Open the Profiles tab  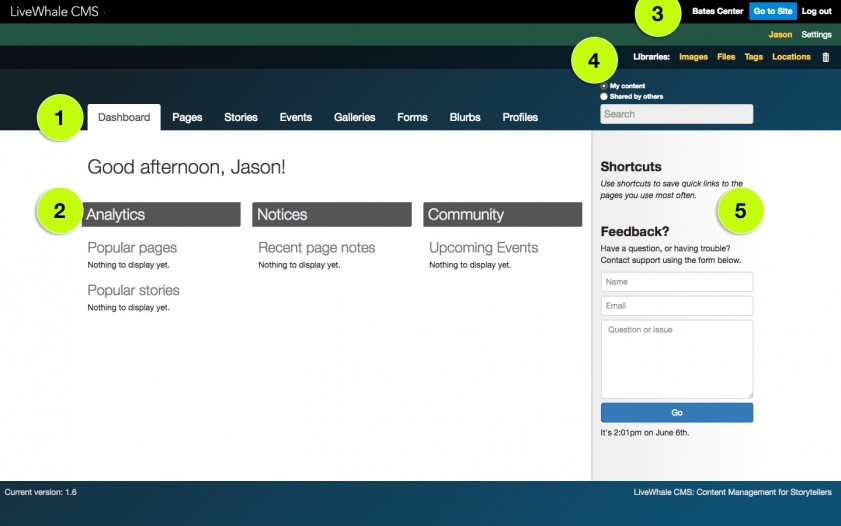pyautogui.click(x=520, y=117)
